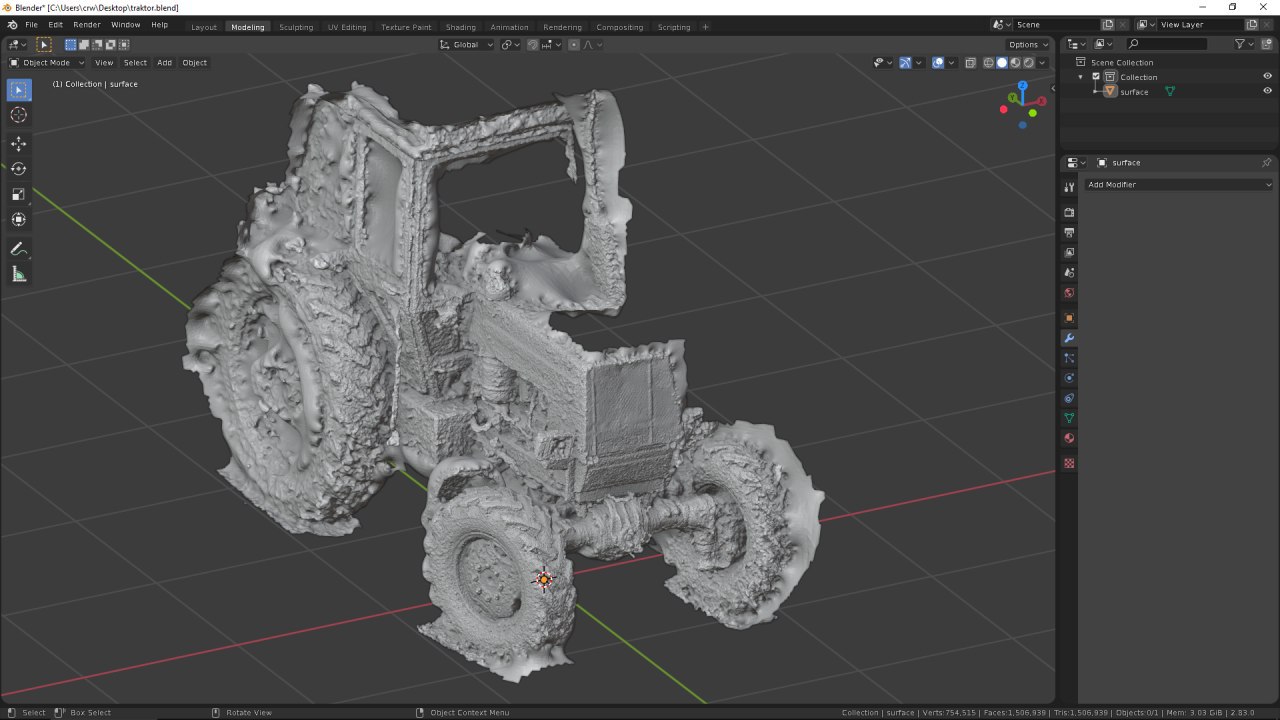The width and height of the screenshot is (1280, 720).
Task: Open the Tool properties tab
Action: (1069, 187)
